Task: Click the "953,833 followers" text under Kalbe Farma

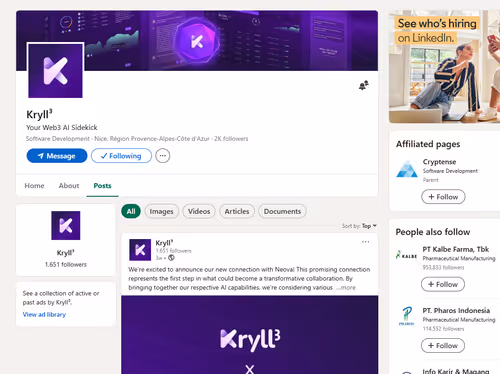Action: (x=443, y=267)
